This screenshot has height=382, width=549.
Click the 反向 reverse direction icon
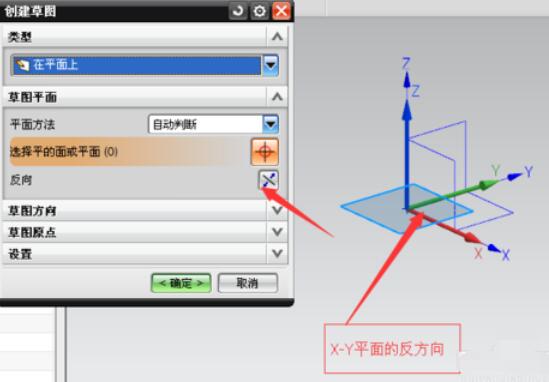[269, 180]
